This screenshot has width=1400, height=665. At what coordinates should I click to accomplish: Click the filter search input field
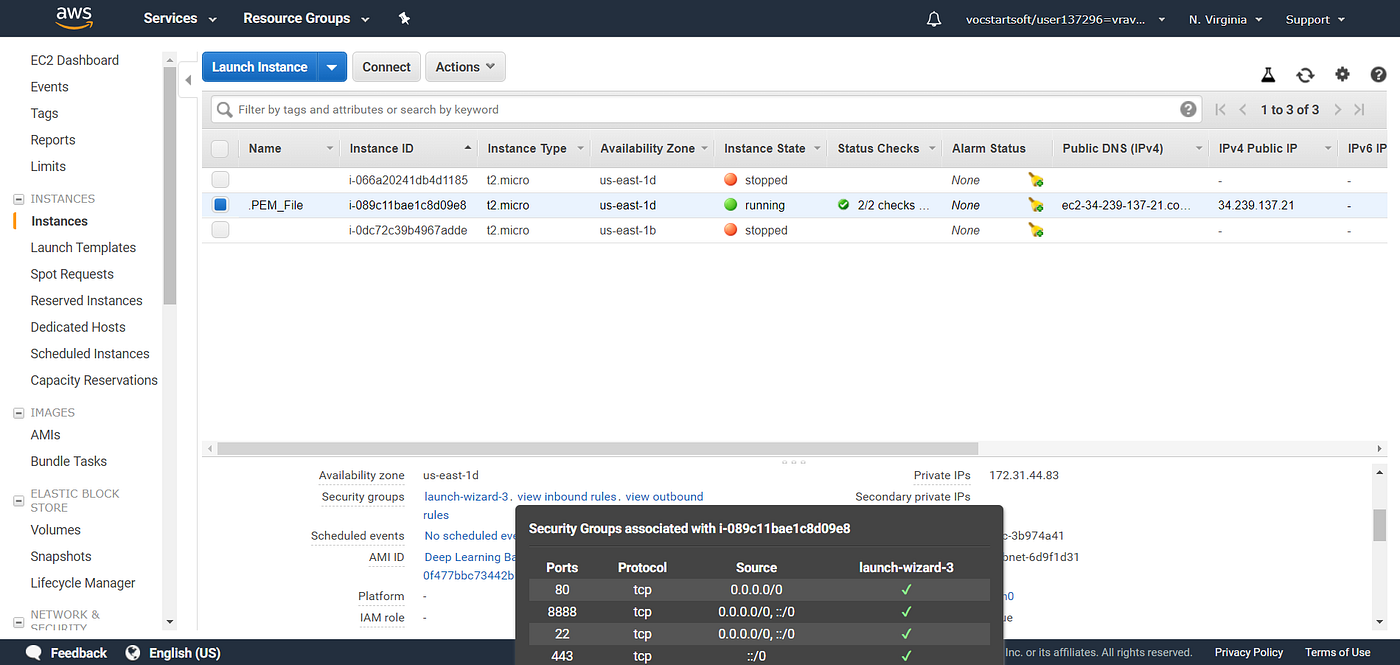click(x=600, y=109)
